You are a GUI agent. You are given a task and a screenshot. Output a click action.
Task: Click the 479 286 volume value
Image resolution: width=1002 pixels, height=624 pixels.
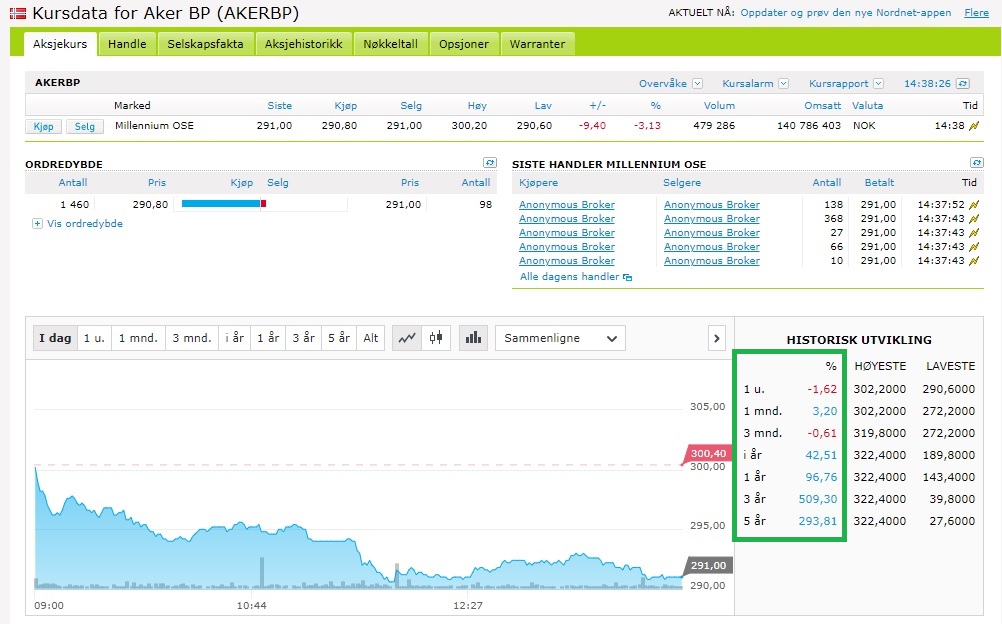714,126
